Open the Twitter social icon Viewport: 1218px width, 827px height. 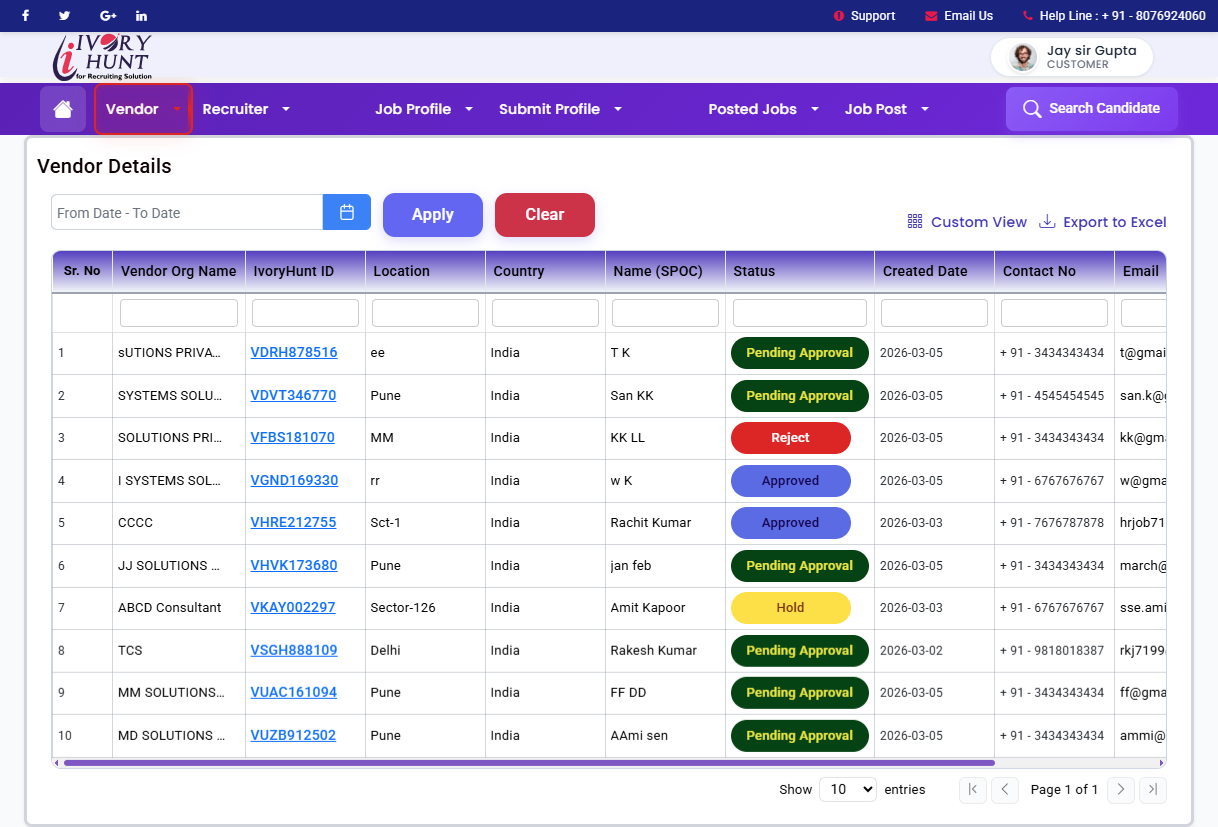tap(65, 16)
